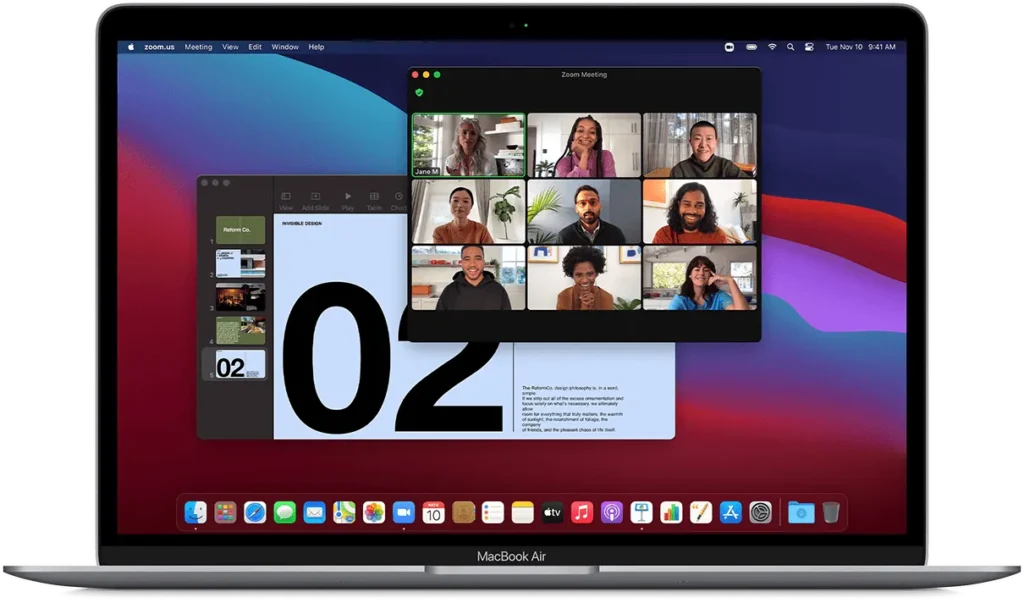The height and width of the screenshot is (603, 1024).
Task: Open the Mail app in the Dock
Action: coord(314,513)
